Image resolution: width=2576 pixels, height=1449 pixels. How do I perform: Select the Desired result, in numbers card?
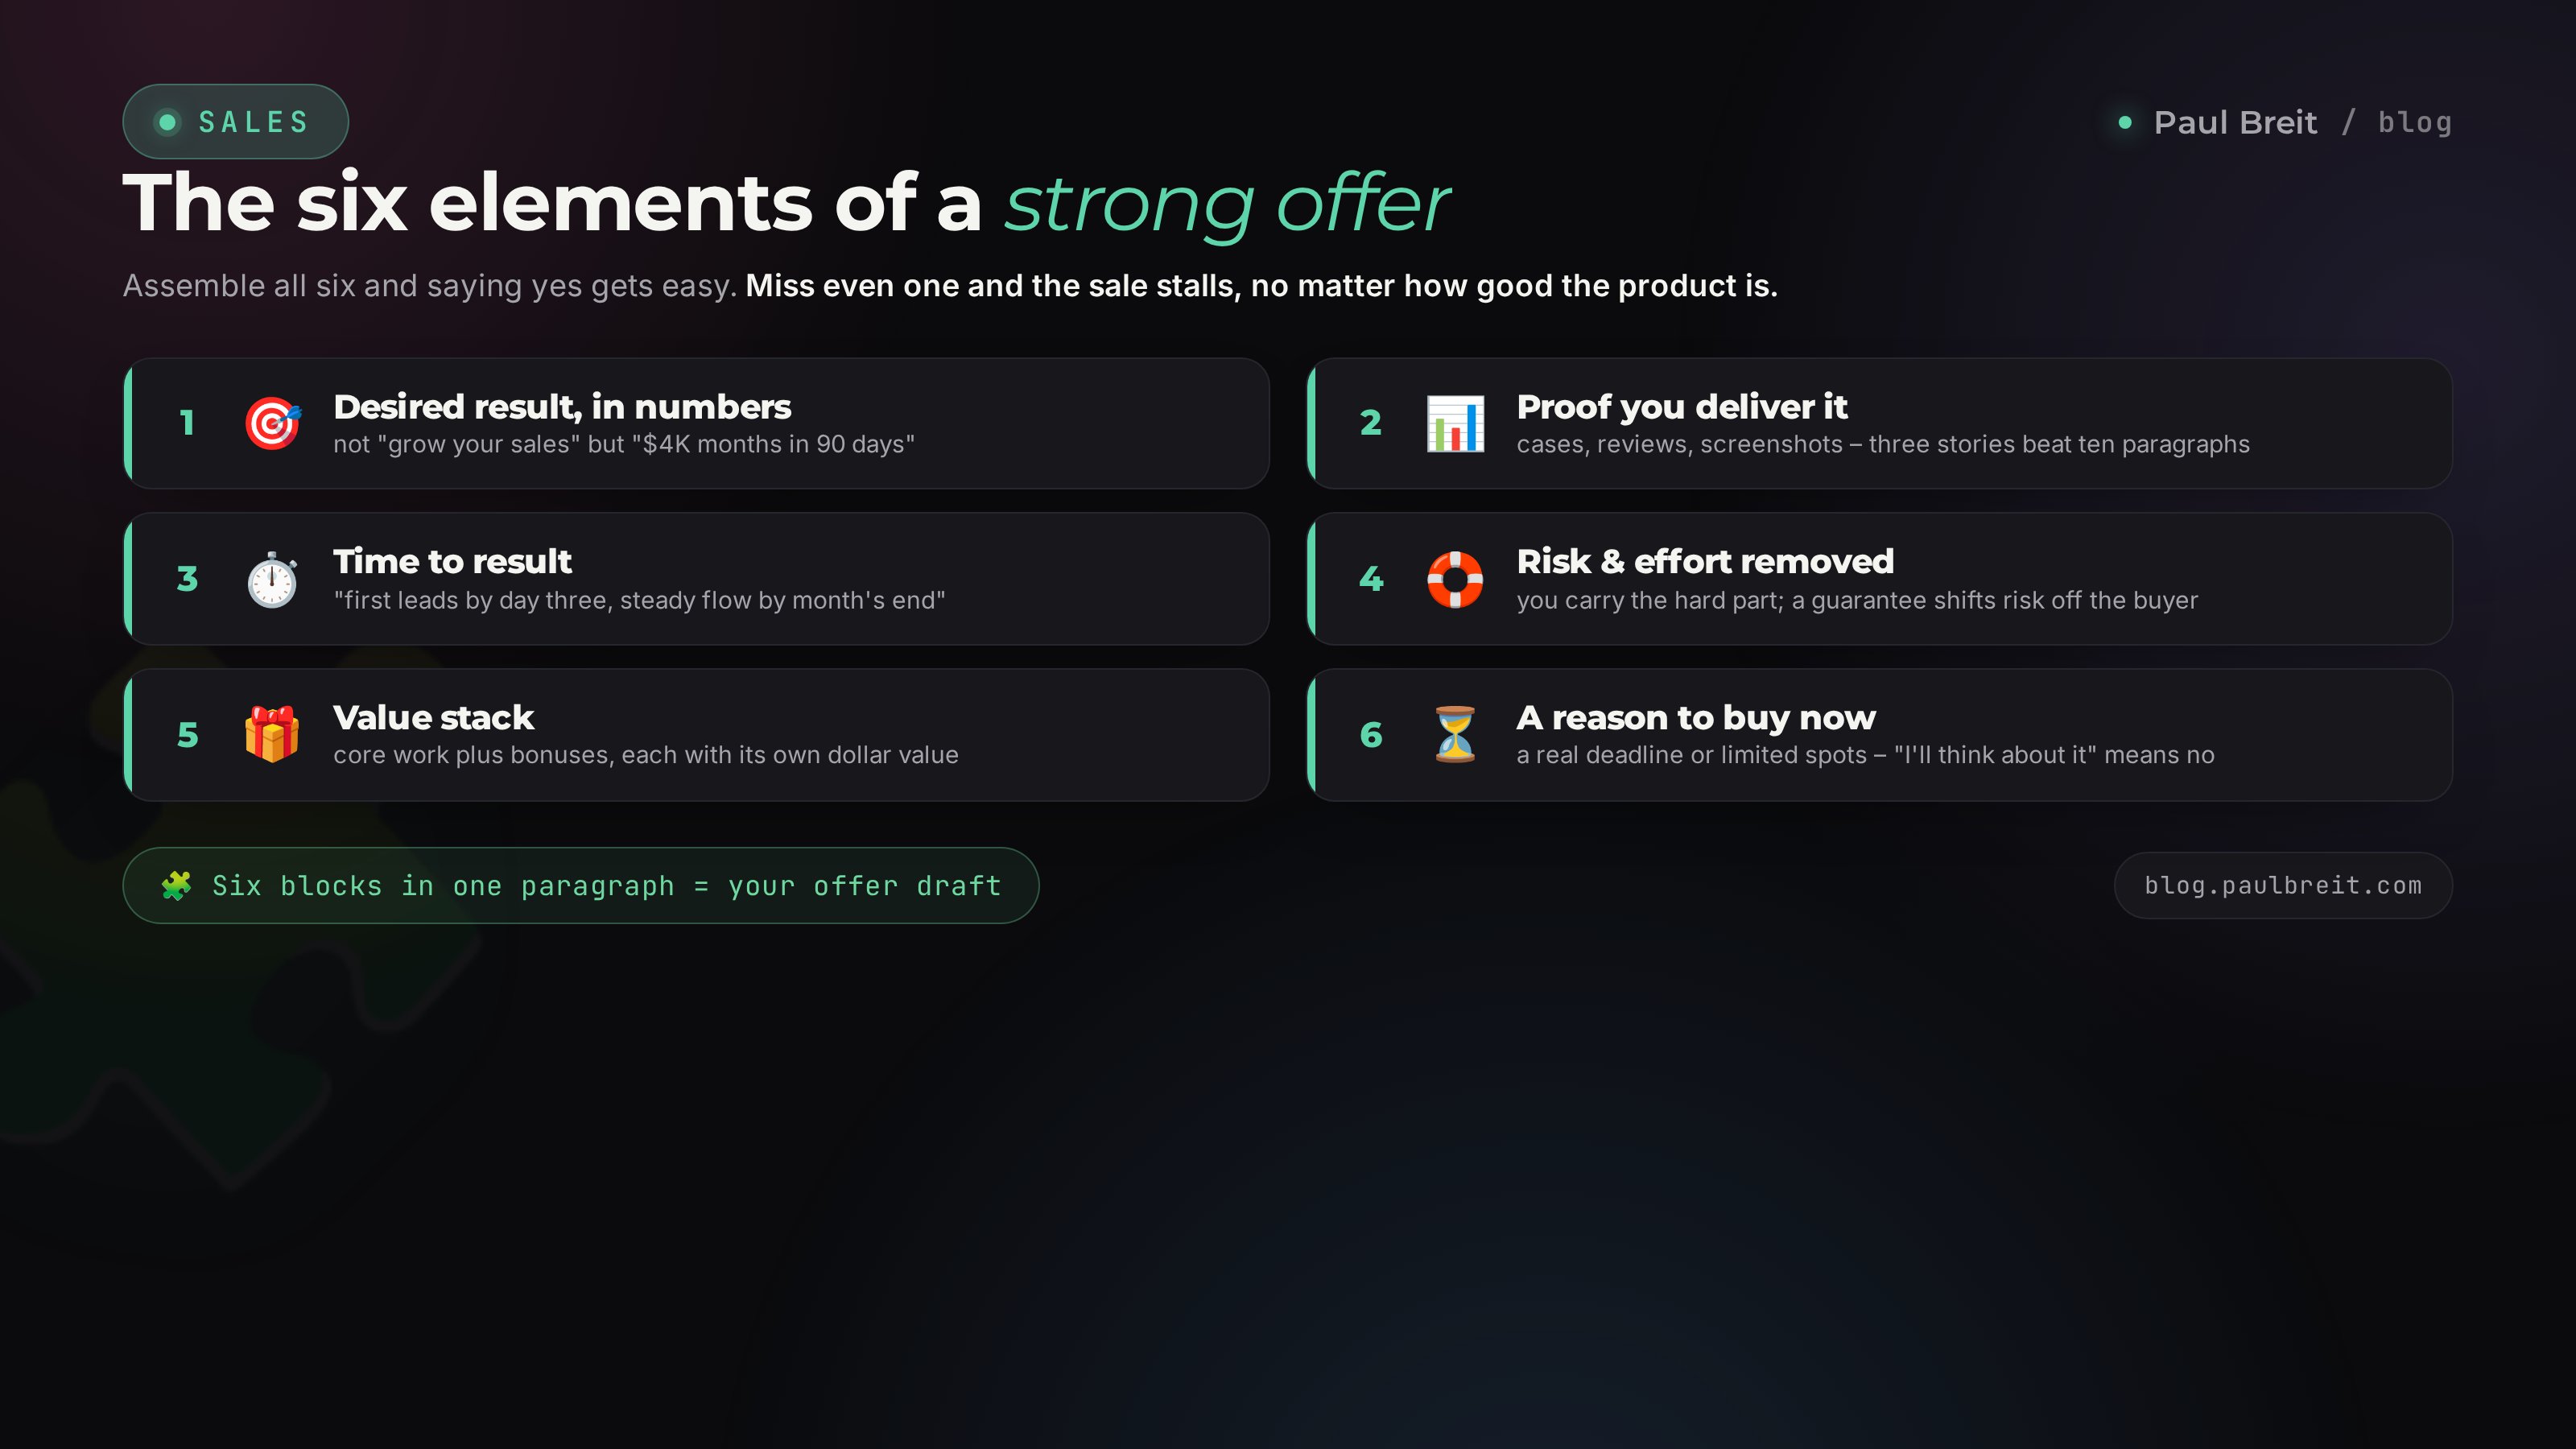(x=697, y=423)
